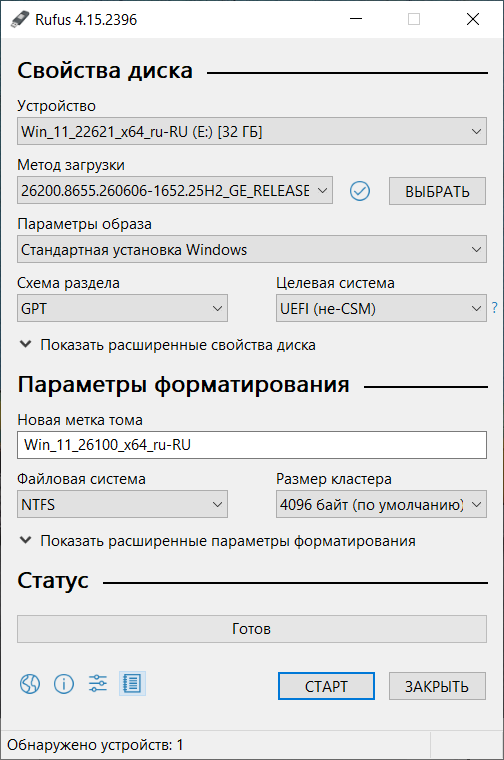Click the СТАРТ button
This screenshot has height=760, width=504.
tap(326, 686)
